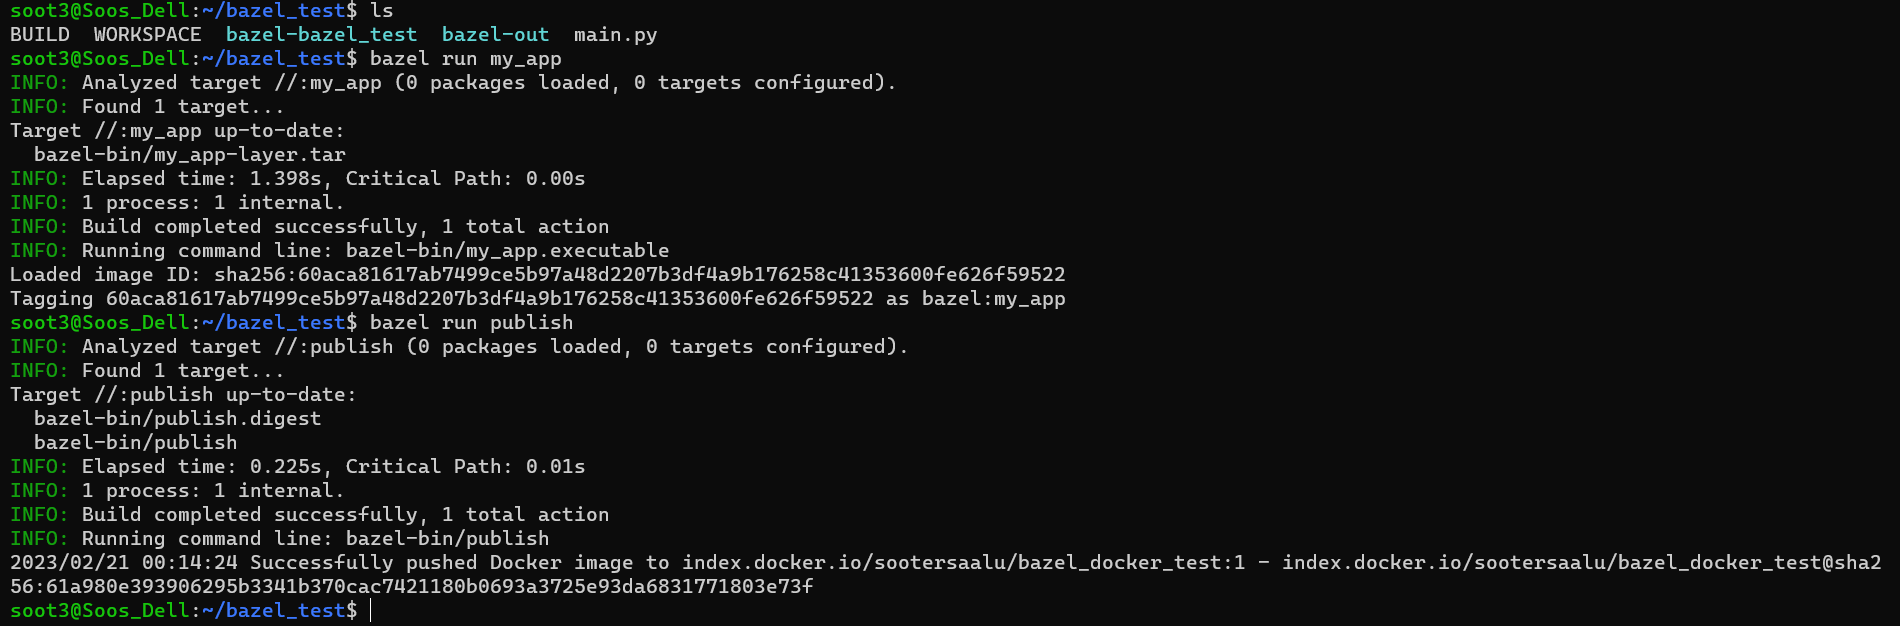Click main.py in the ls listing
This screenshot has width=1900, height=626.
[615, 35]
